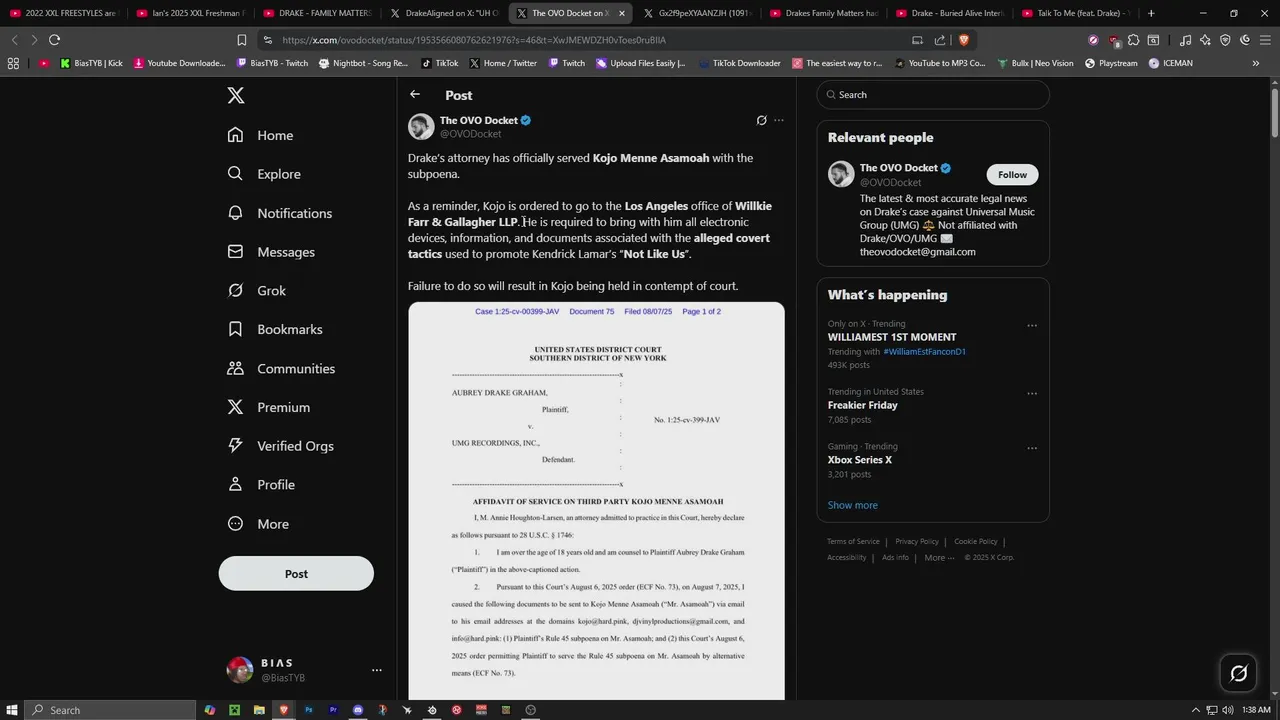Click the large Post button
The width and height of the screenshot is (1280, 720).
296,574
